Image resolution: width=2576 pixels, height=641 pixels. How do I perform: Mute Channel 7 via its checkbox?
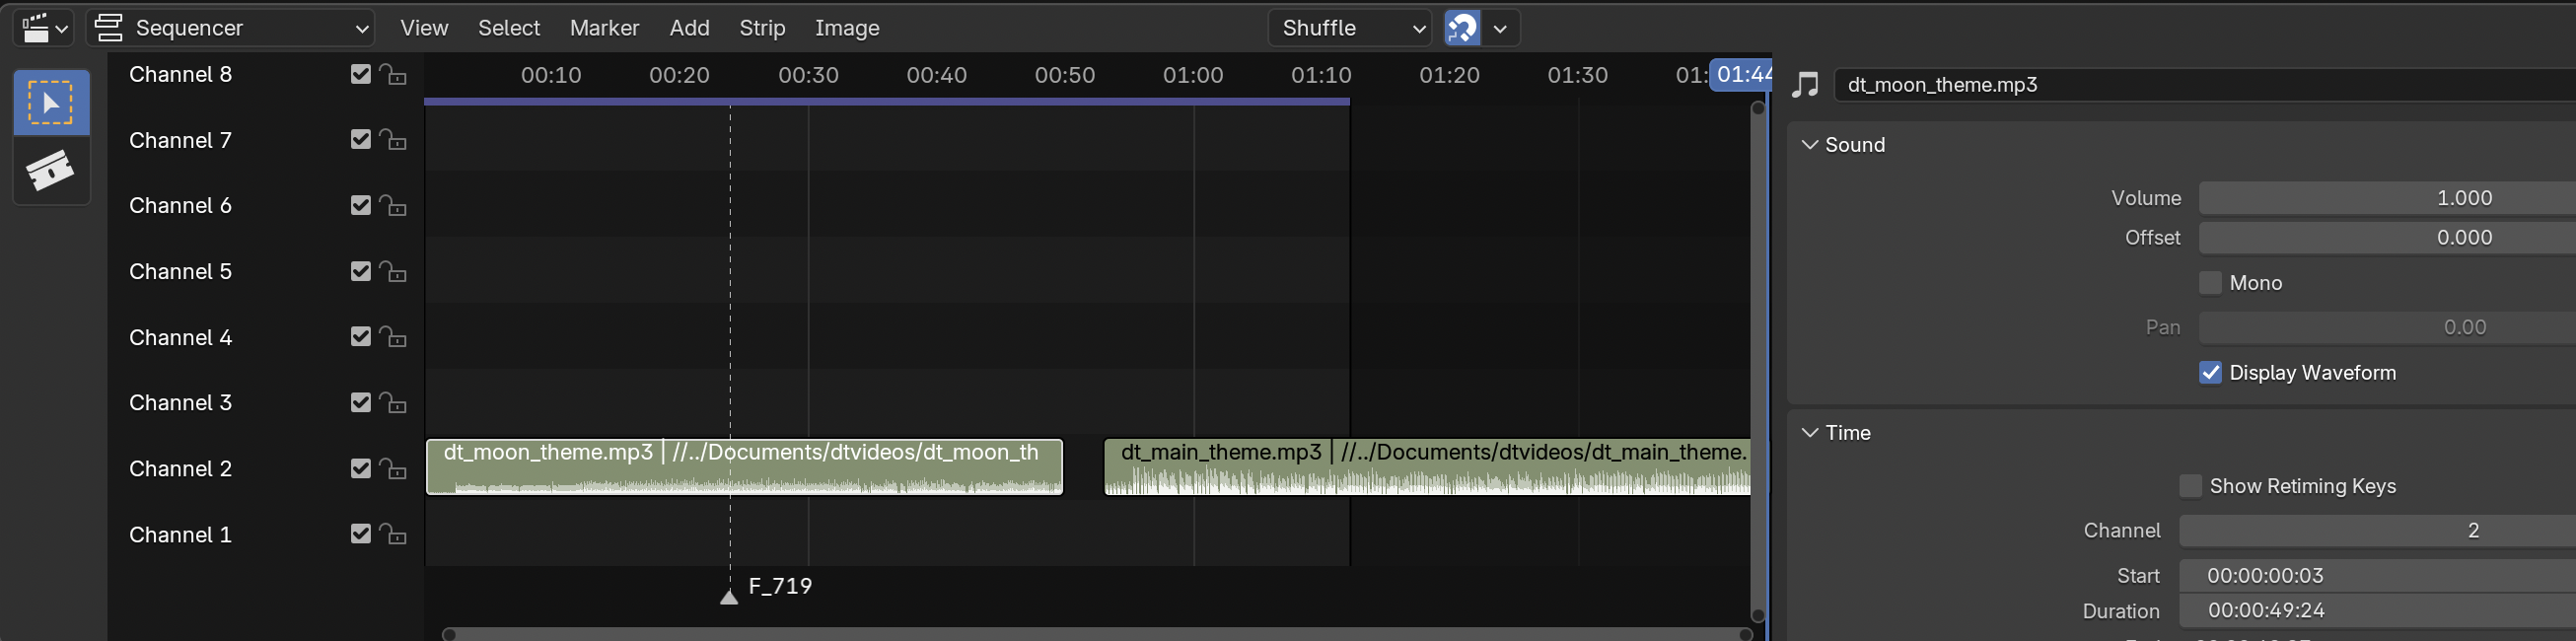[x=361, y=139]
